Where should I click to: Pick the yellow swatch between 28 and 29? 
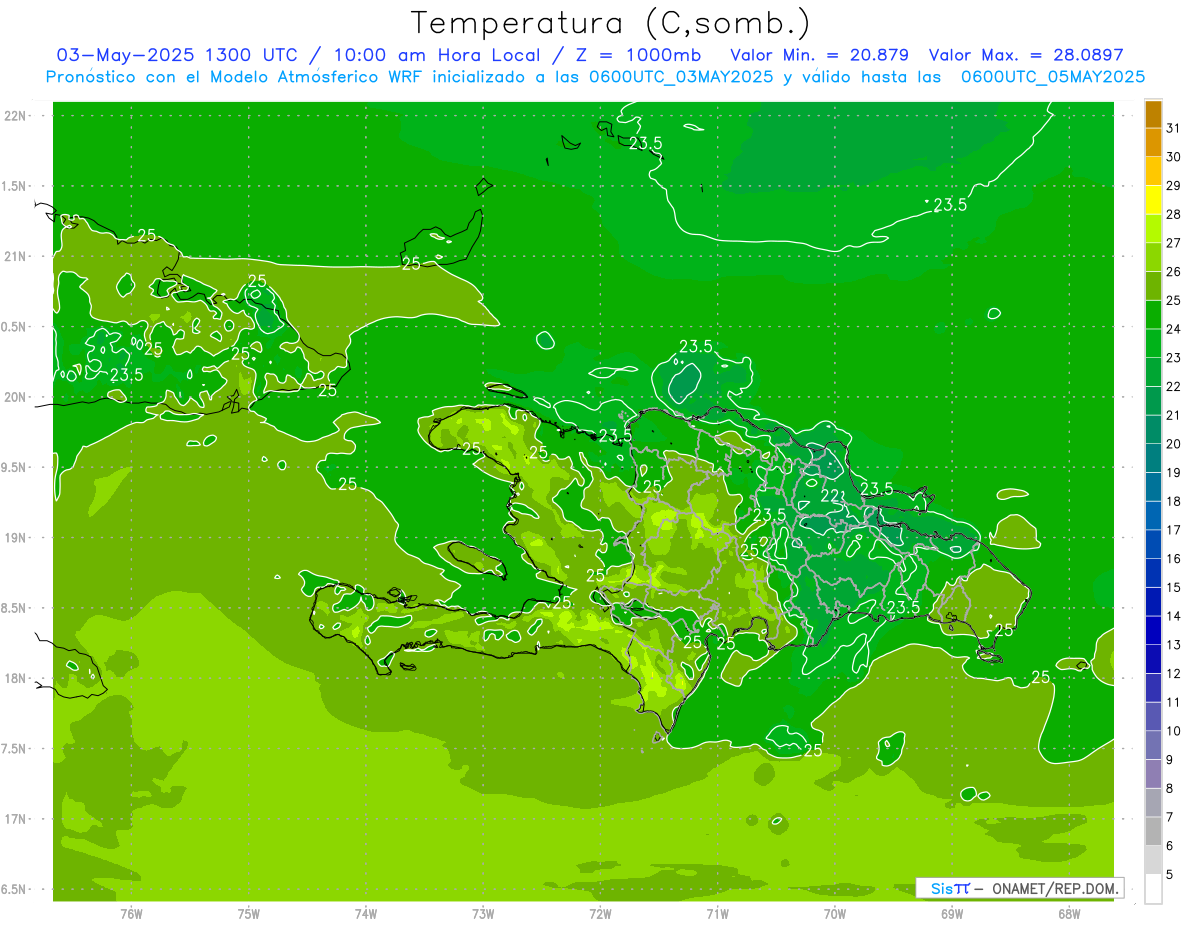click(1153, 200)
